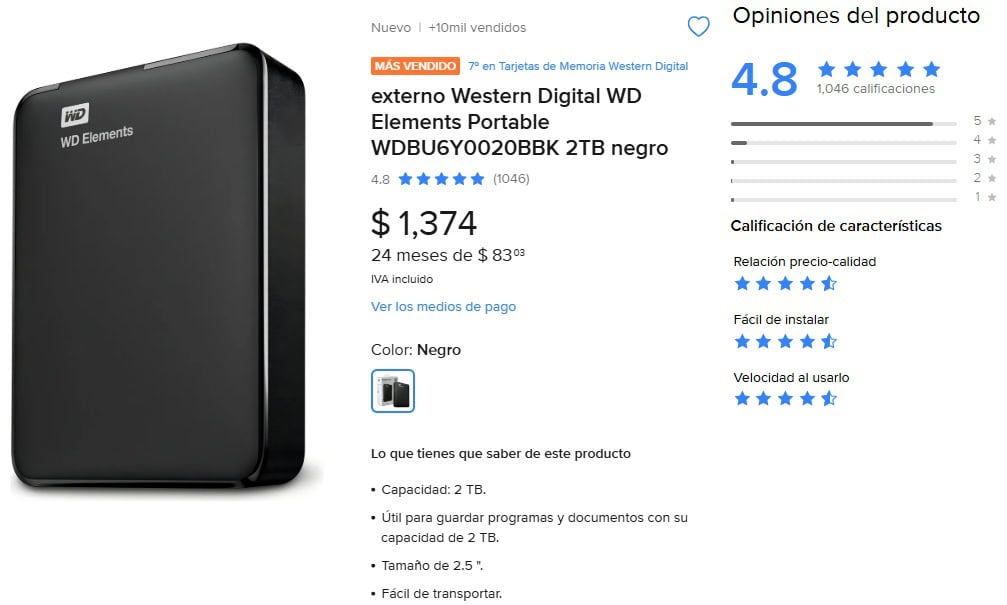The width and height of the screenshot is (1007, 605).
Task: Click the Velocidad al usarlo star rating
Action: tap(785, 399)
